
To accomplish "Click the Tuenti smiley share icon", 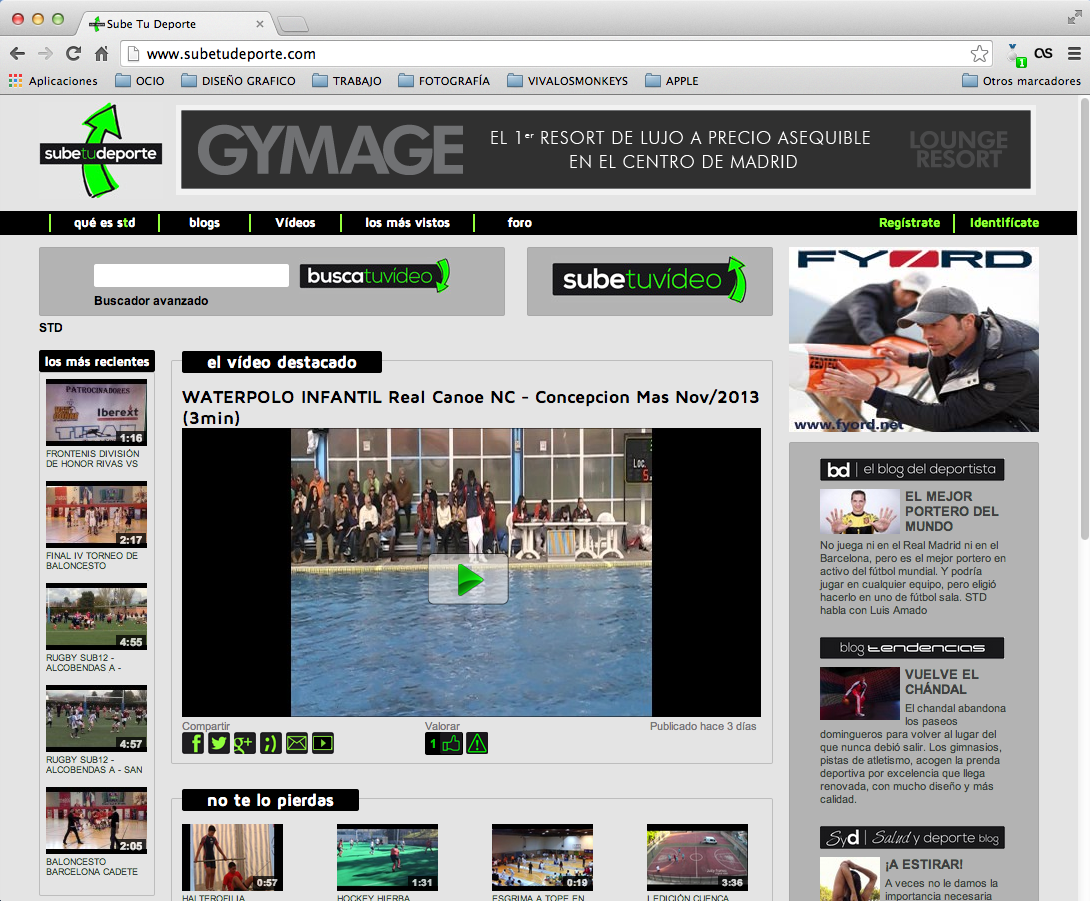I will coord(270,743).
